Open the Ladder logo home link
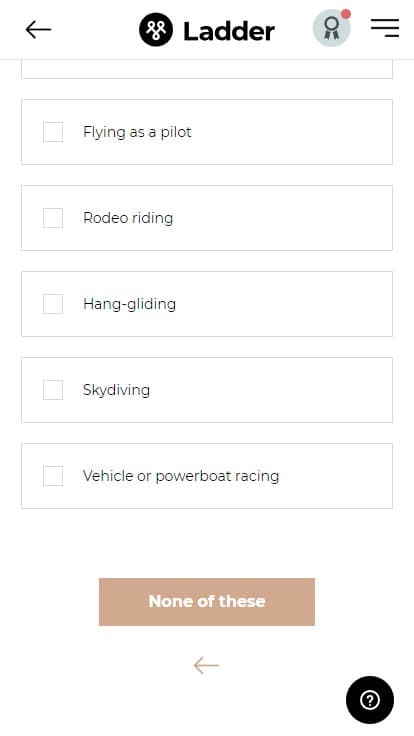The image size is (414, 736). (207, 30)
